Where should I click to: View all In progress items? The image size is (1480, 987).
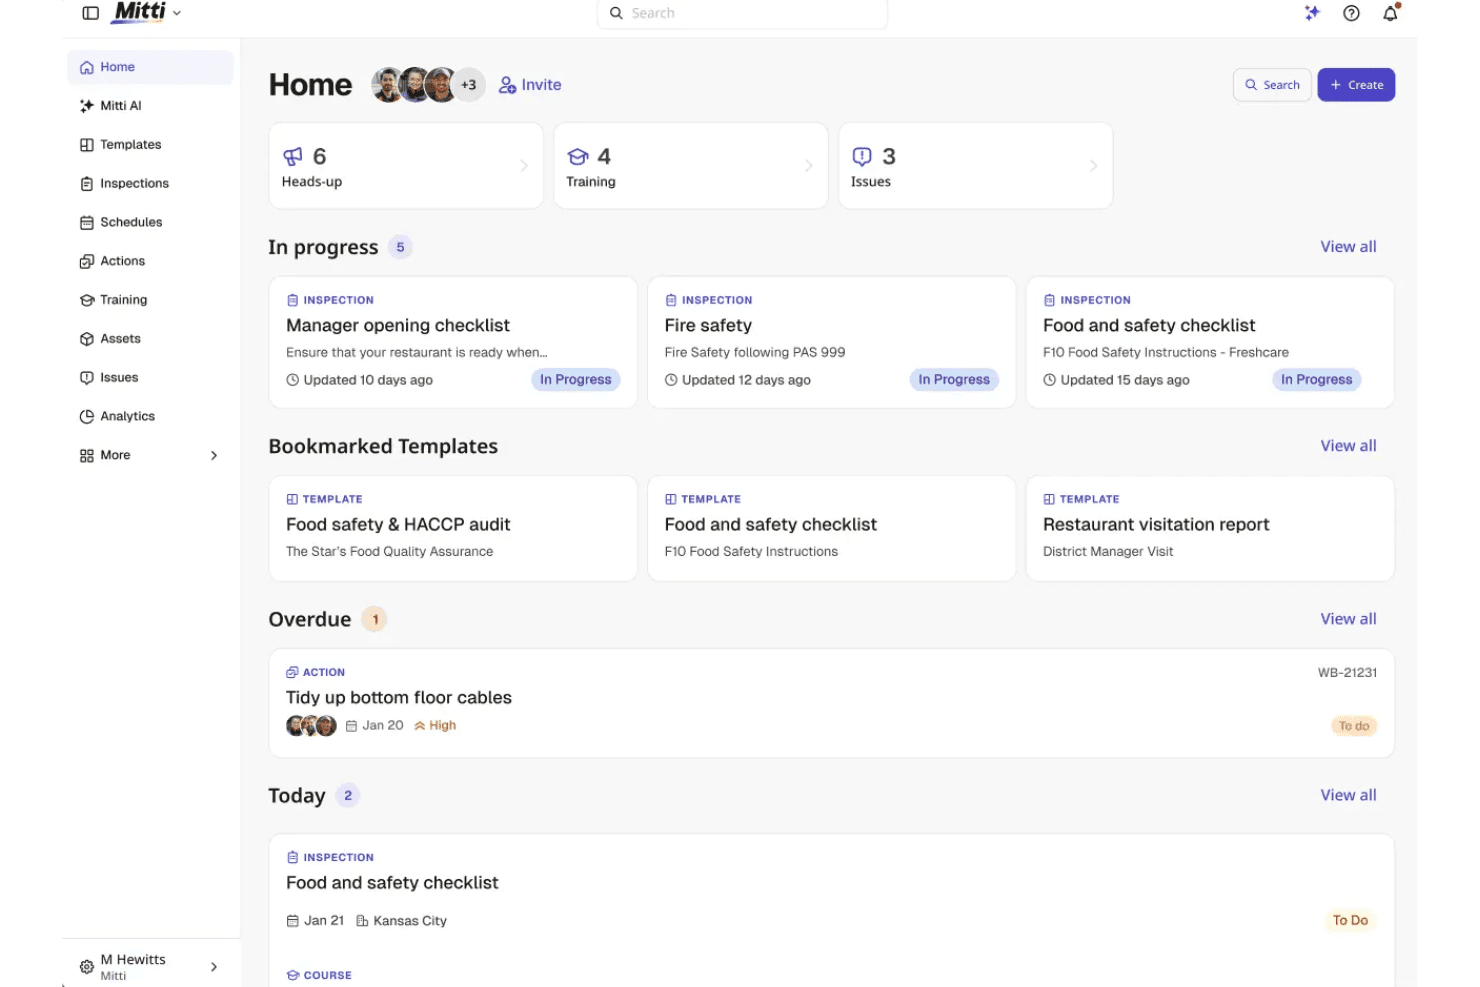coord(1348,247)
